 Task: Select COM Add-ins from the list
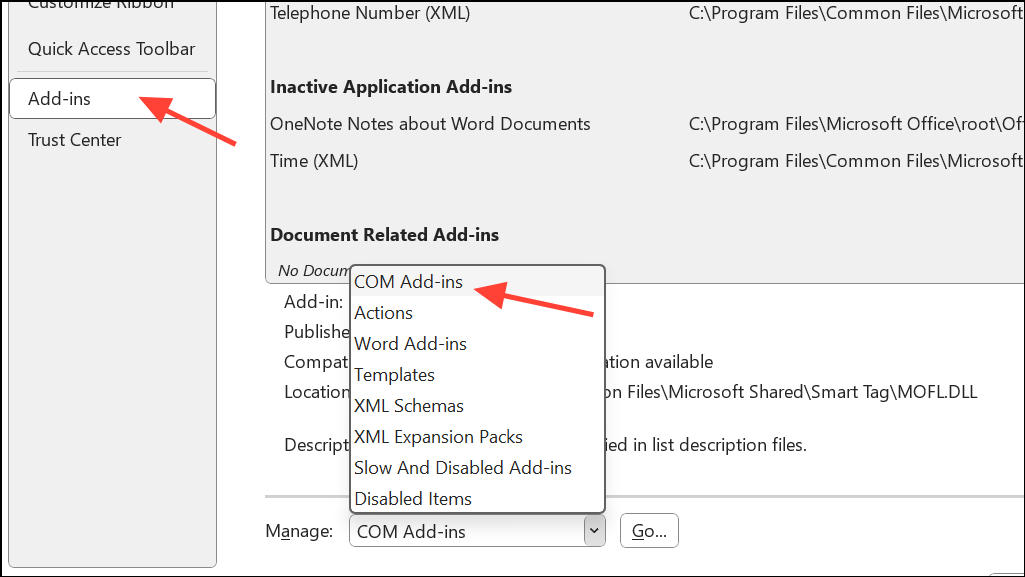click(x=408, y=281)
